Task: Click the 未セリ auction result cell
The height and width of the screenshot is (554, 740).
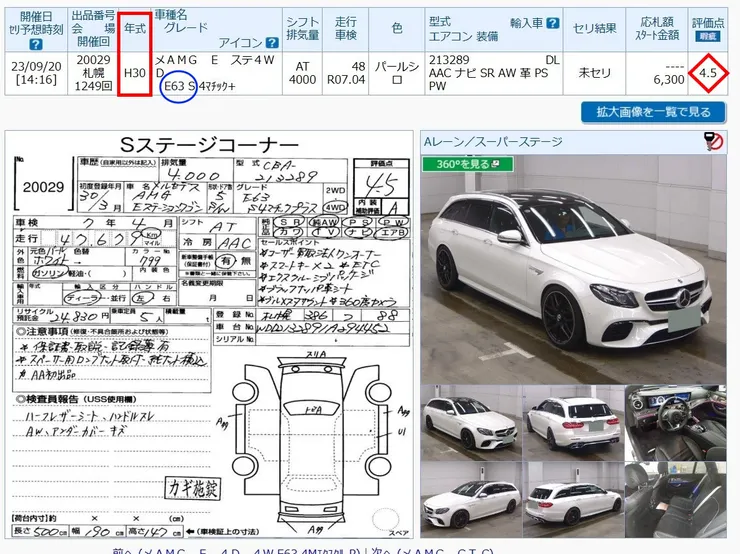Action: (x=594, y=73)
